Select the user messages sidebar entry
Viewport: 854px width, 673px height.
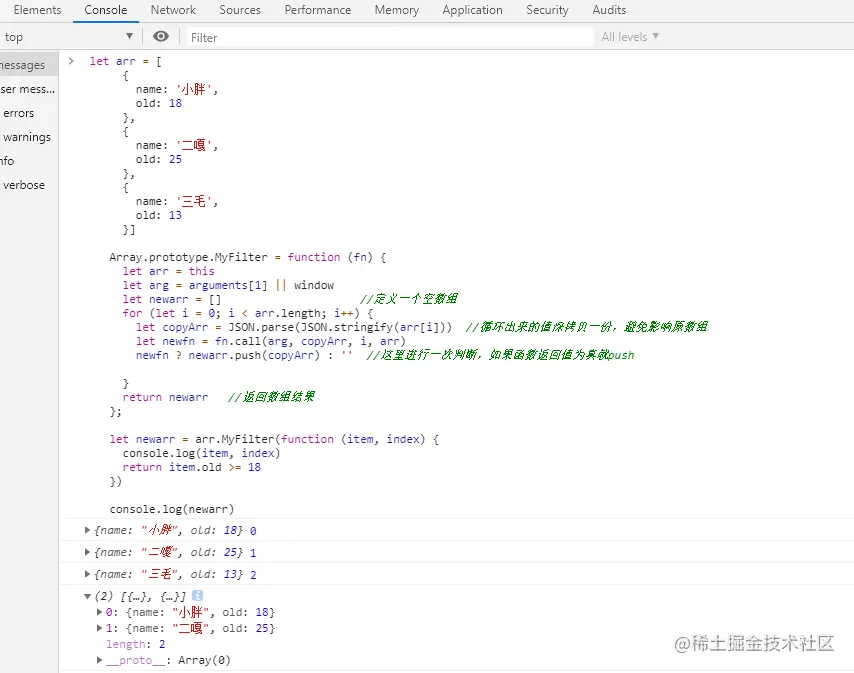[x=27, y=89]
